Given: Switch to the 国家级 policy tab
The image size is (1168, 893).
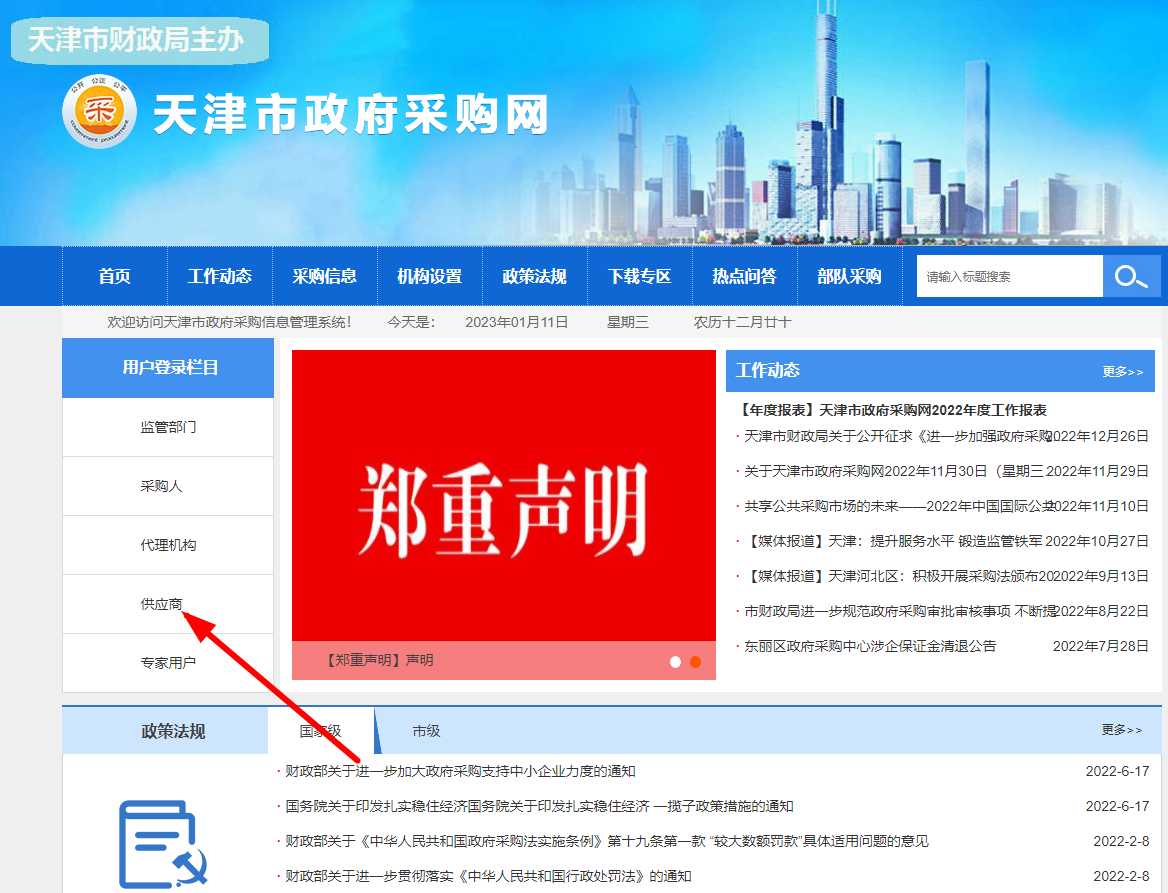Looking at the screenshot, I should tap(320, 731).
